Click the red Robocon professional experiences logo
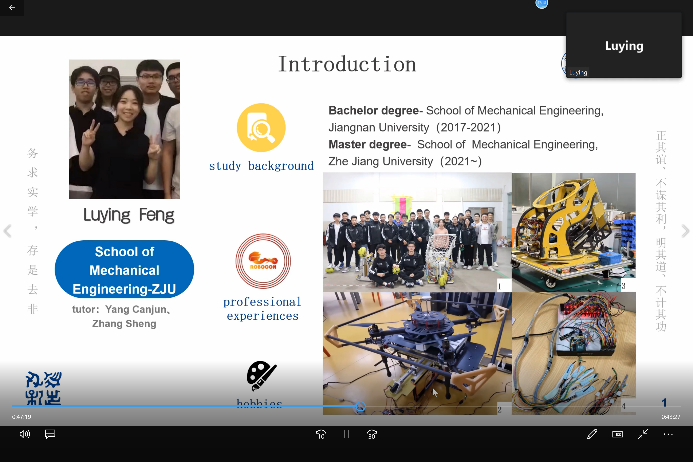 (x=262, y=261)
